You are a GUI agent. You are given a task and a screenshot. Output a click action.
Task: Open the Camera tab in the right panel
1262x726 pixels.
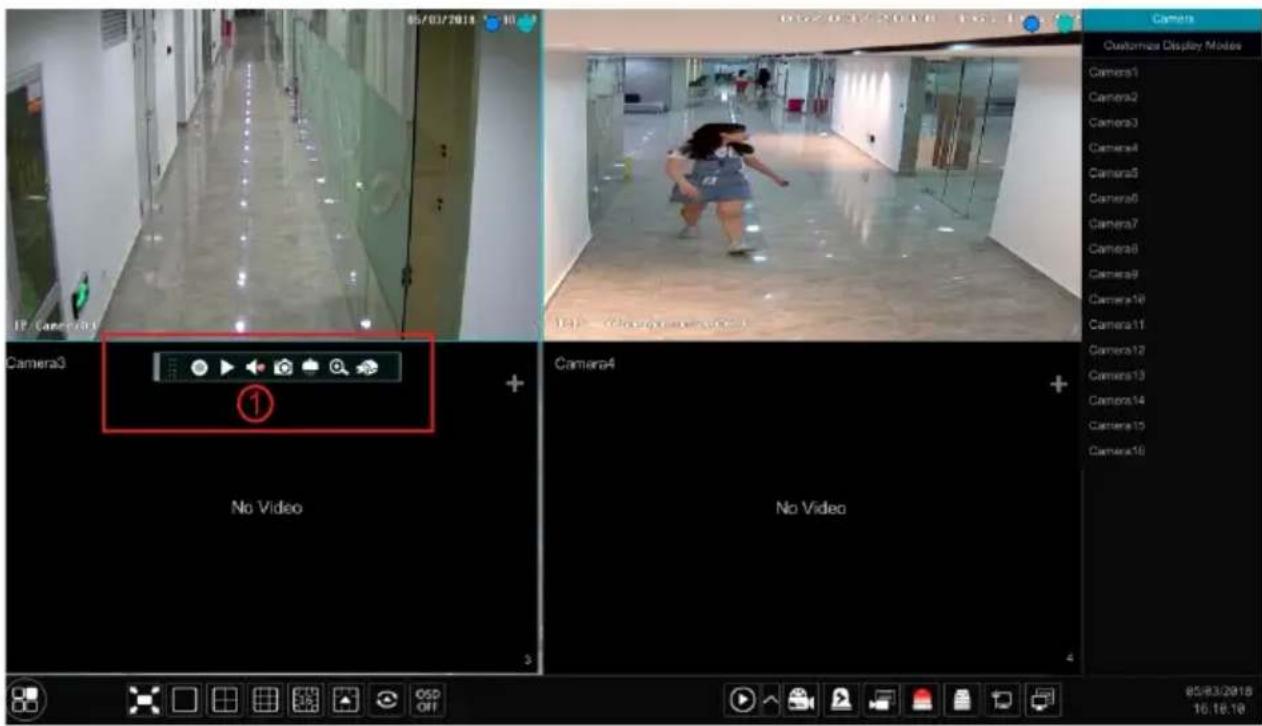(x=1173, y=18)
